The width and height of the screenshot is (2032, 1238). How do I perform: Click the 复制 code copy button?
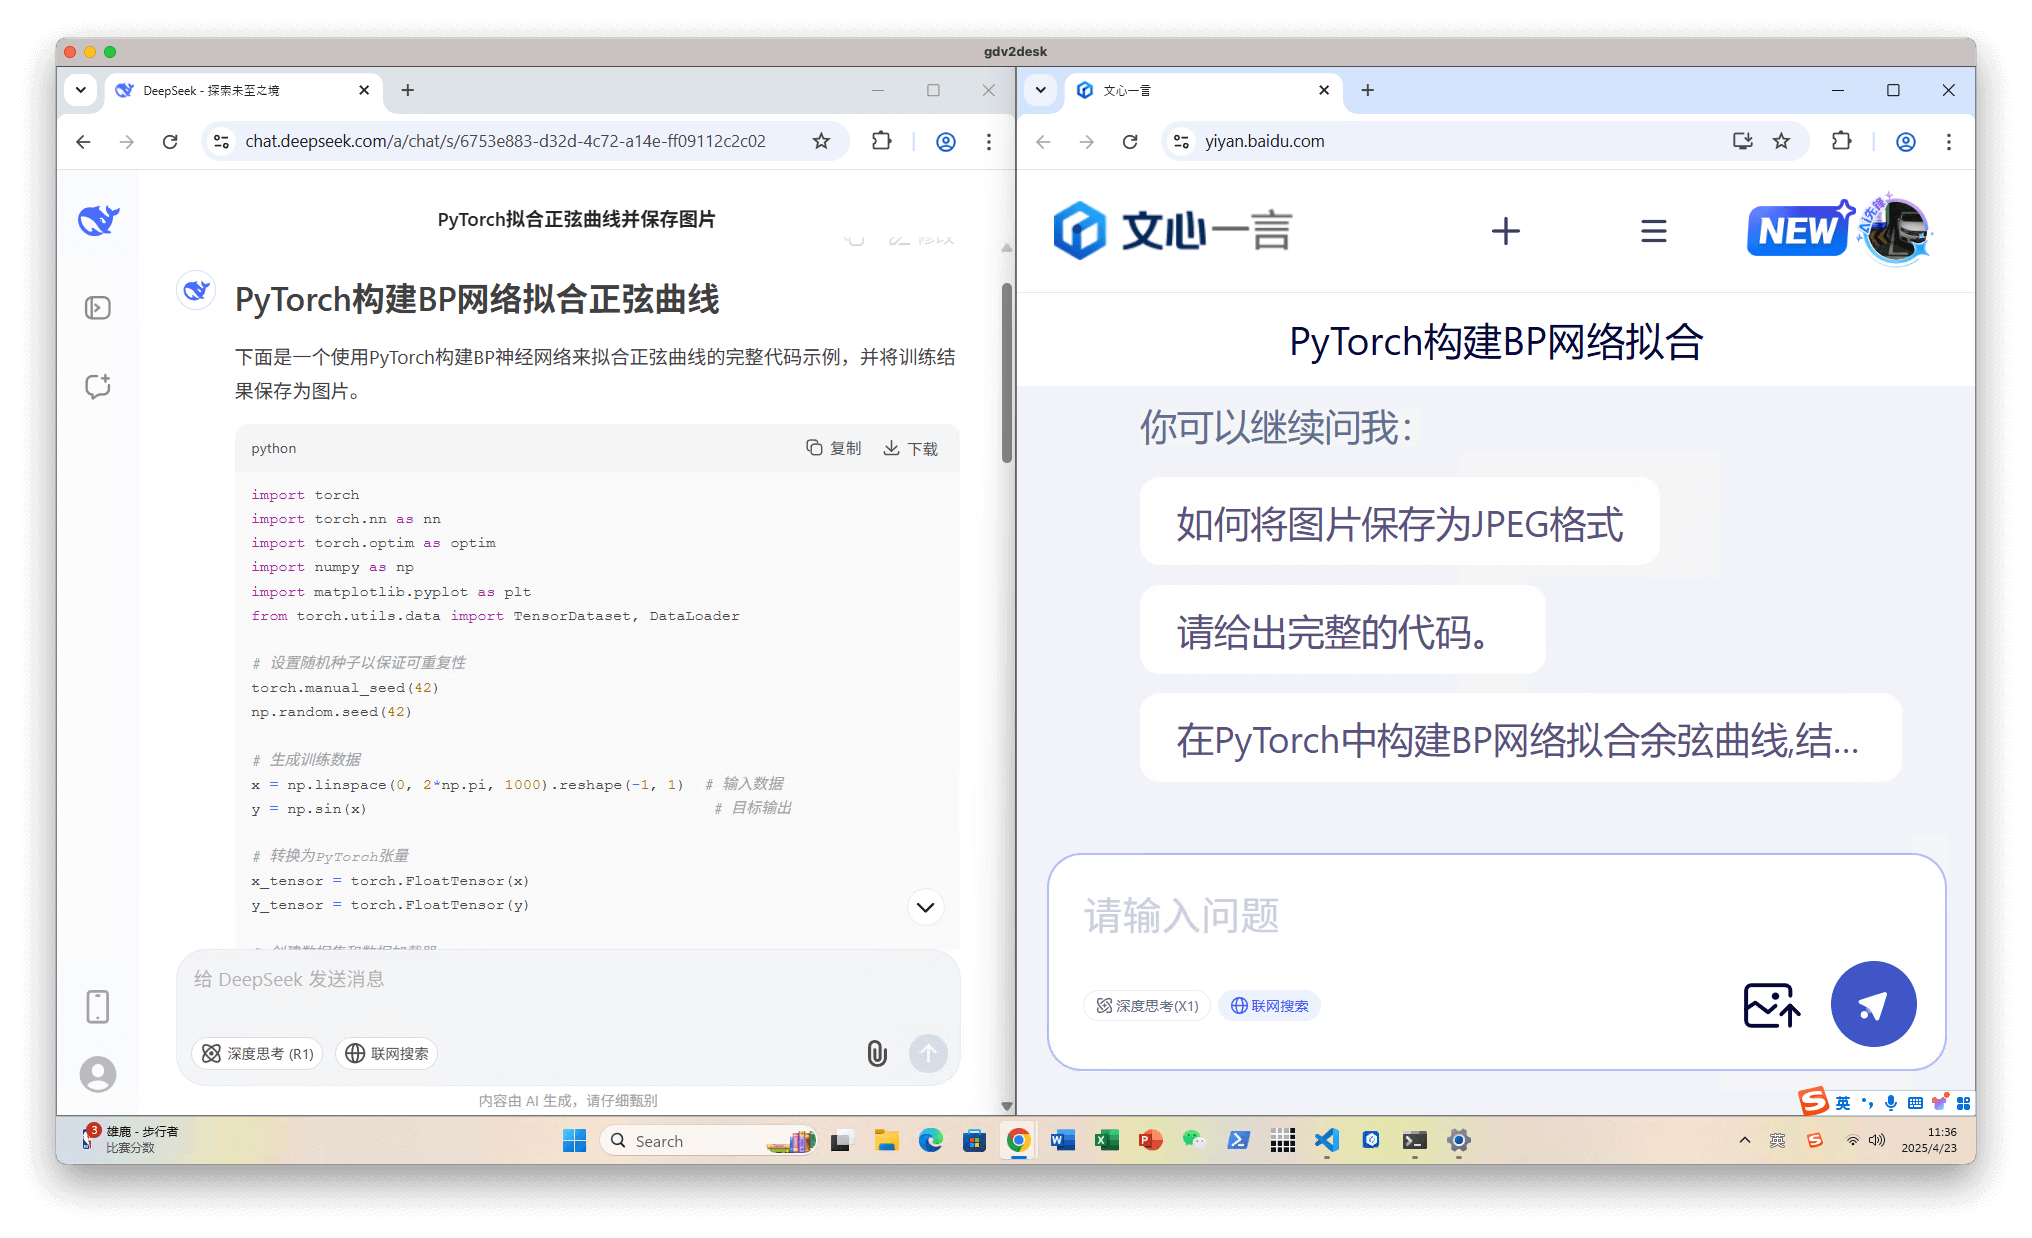(x=834, y=448)
